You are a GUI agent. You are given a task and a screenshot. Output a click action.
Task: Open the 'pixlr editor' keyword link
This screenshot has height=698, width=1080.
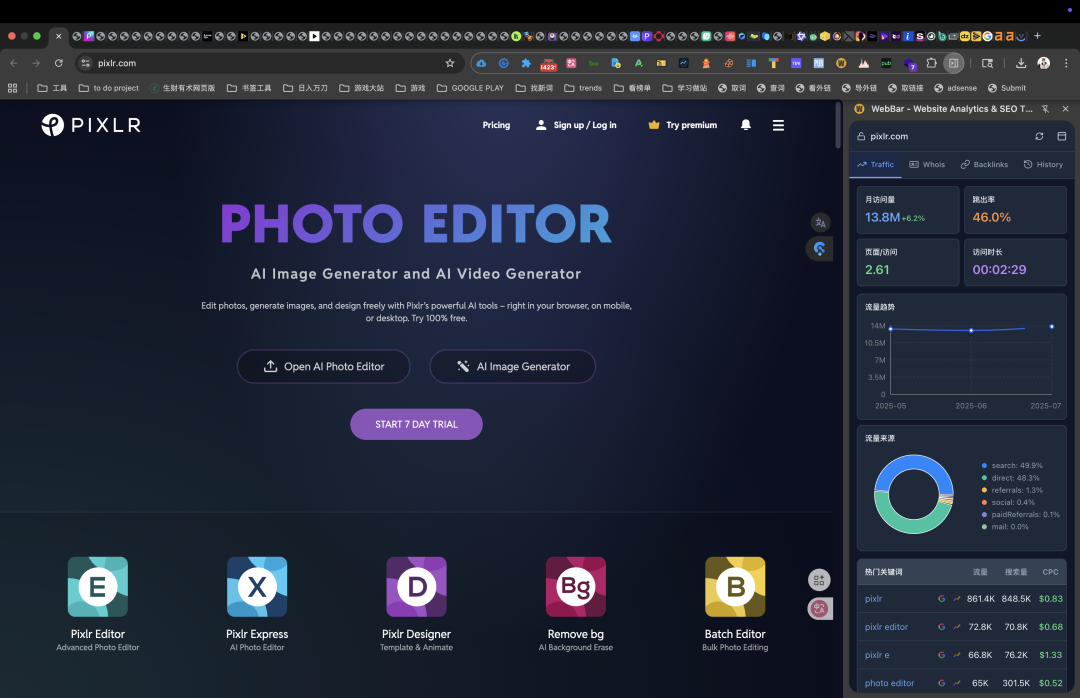[886, 627]
